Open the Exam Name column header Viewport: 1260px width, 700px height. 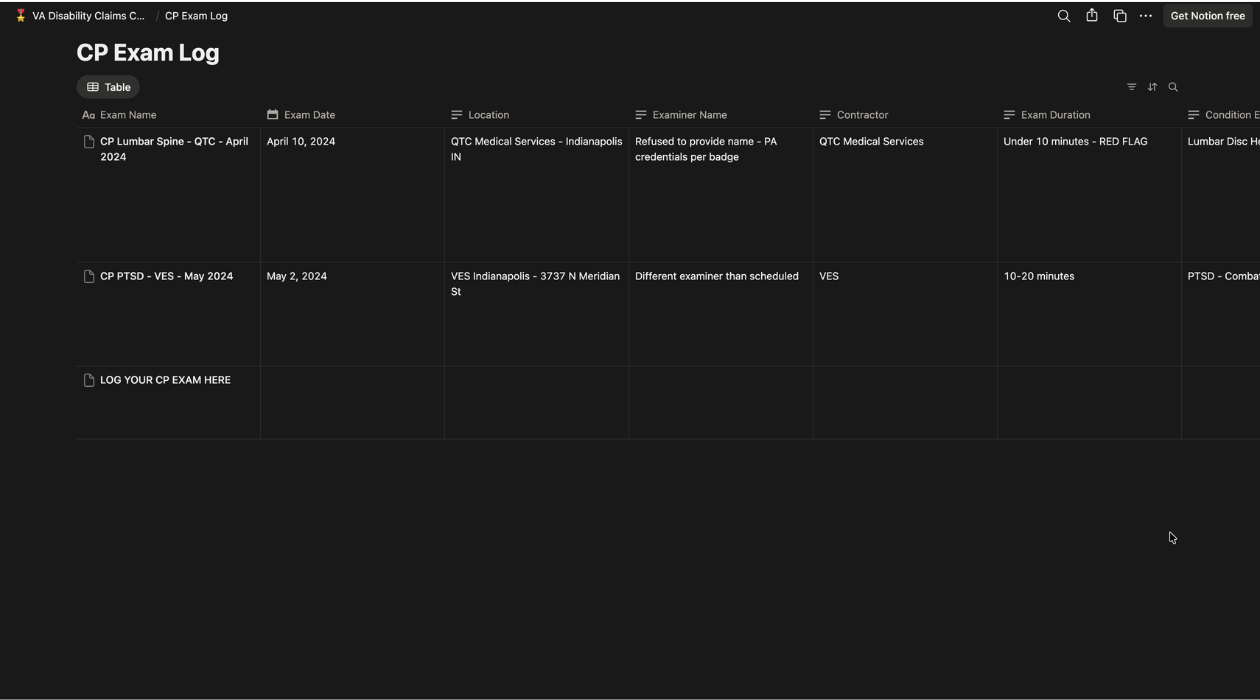(168, 115)
